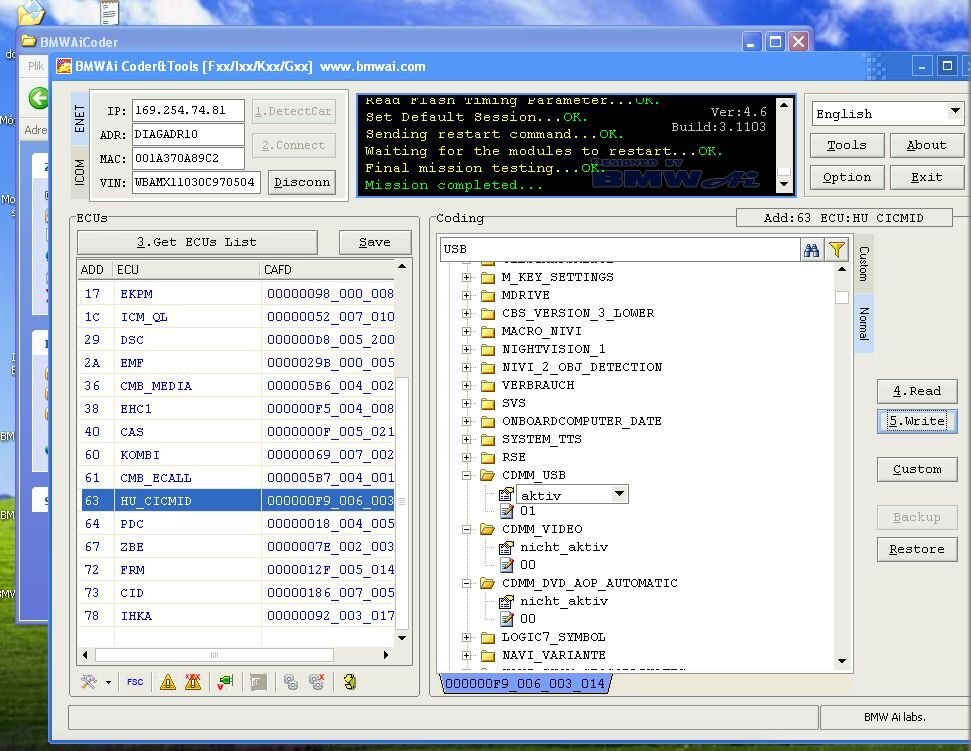Click the binoculars search icon
The image size is (971, 751).
(x=811, y=250)
